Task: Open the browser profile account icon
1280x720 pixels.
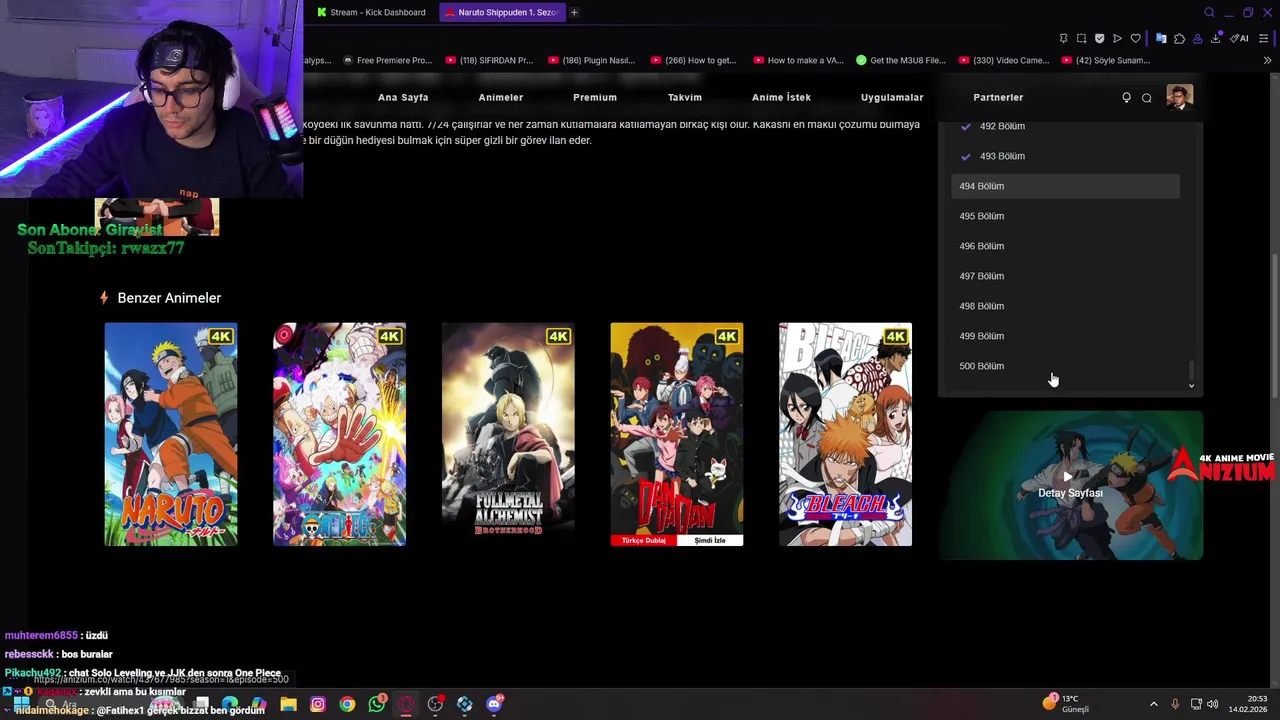Action: point(1197,38)
